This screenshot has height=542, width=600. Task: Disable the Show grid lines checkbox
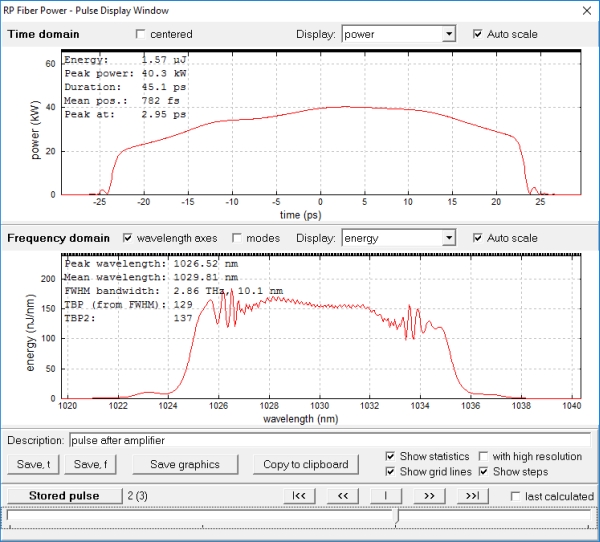[391, 472]
